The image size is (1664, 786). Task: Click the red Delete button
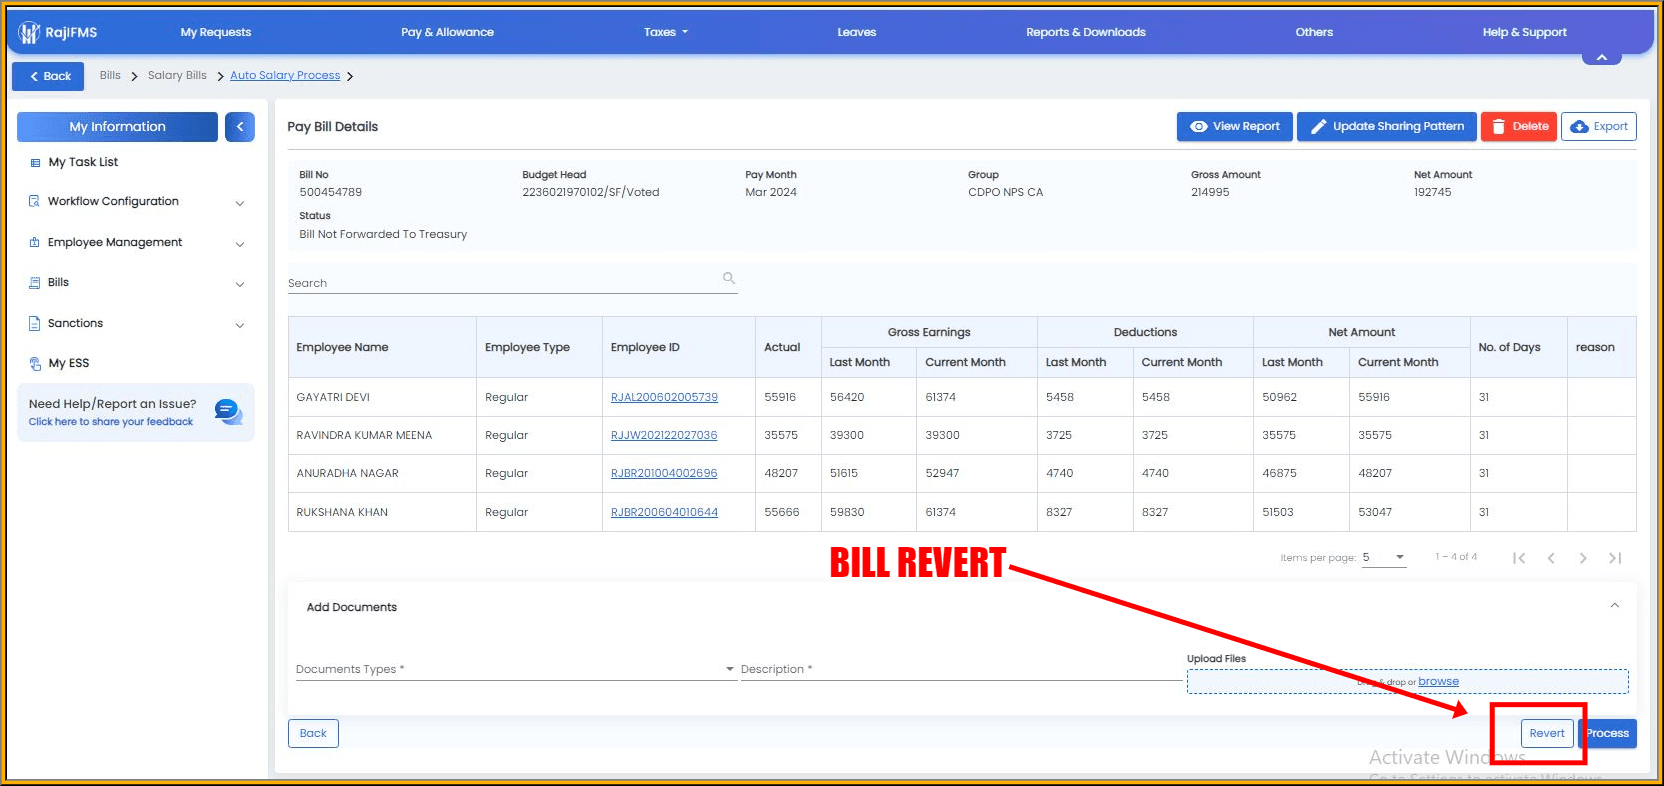coord(1518,126)
